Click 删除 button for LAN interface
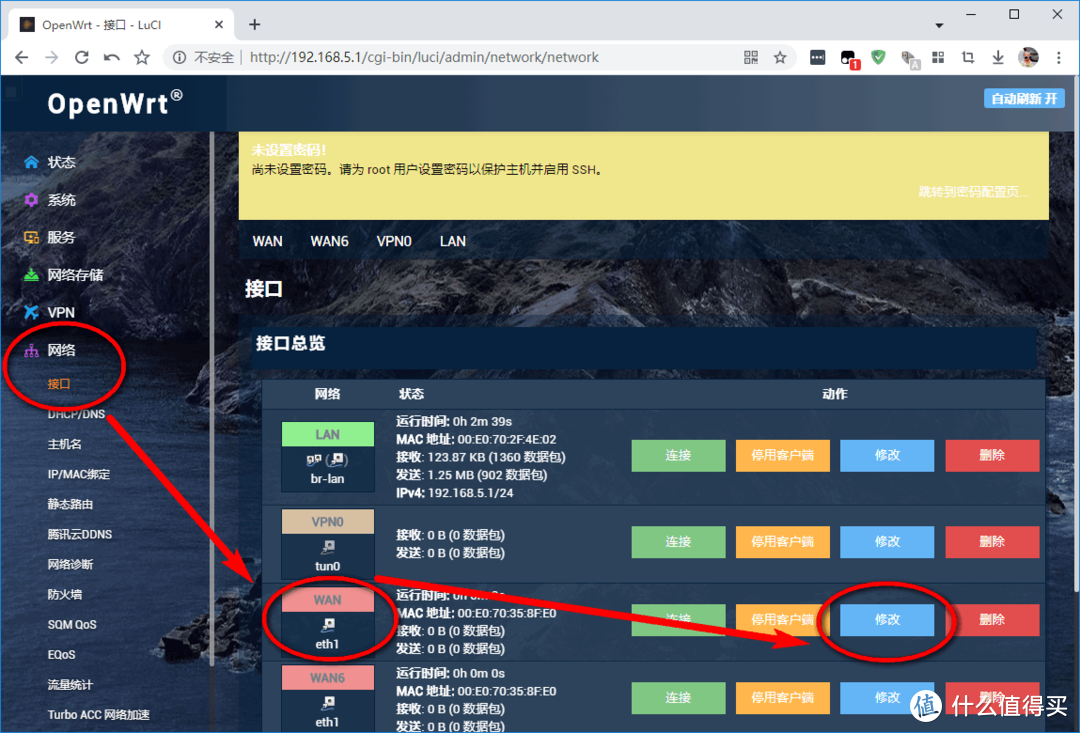 pyautogui.click(x=992, y=455)
